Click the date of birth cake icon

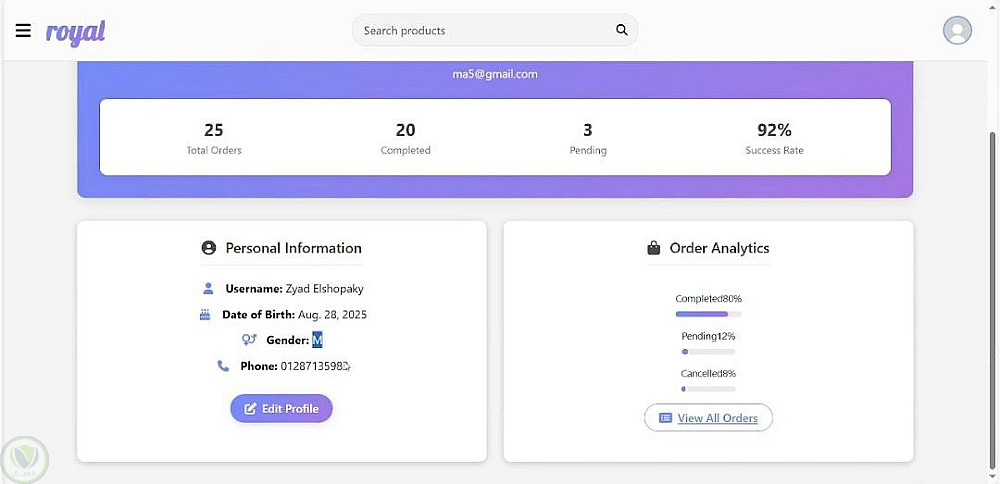coord(205,314)
